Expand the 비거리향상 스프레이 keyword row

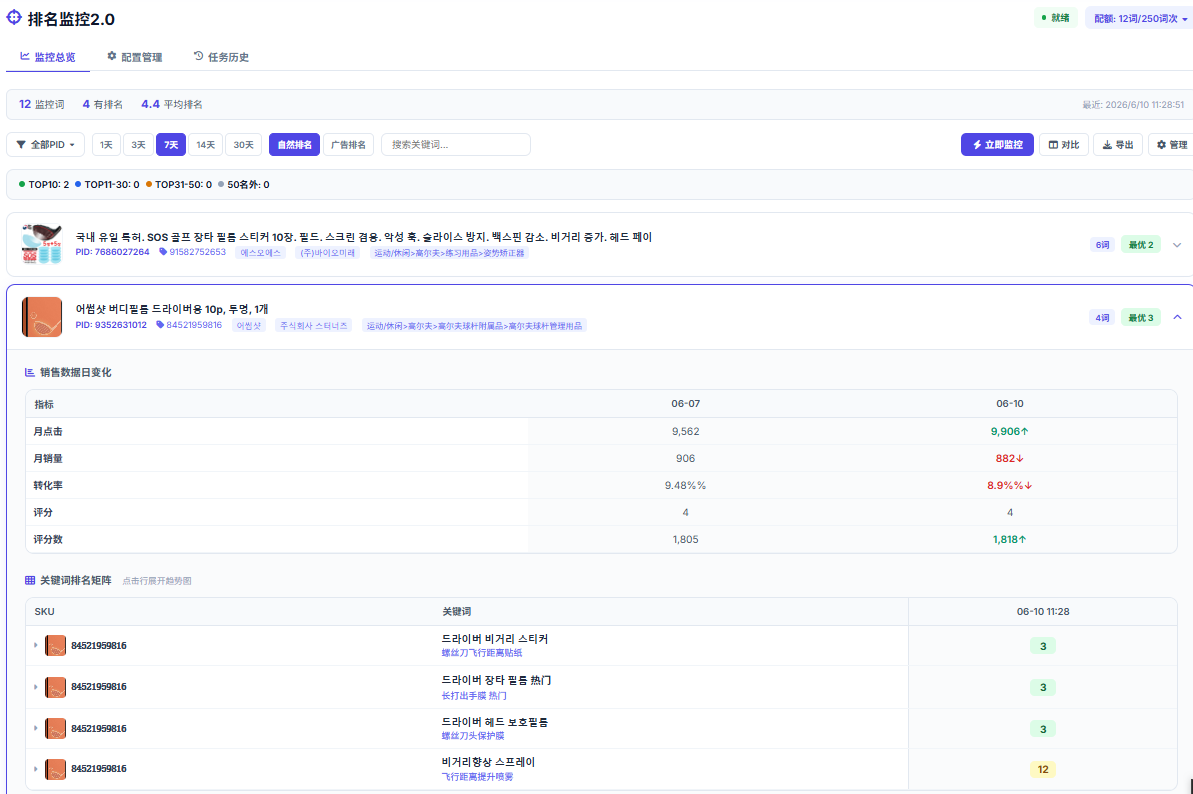pyautogui.click(x=36, y=769)
